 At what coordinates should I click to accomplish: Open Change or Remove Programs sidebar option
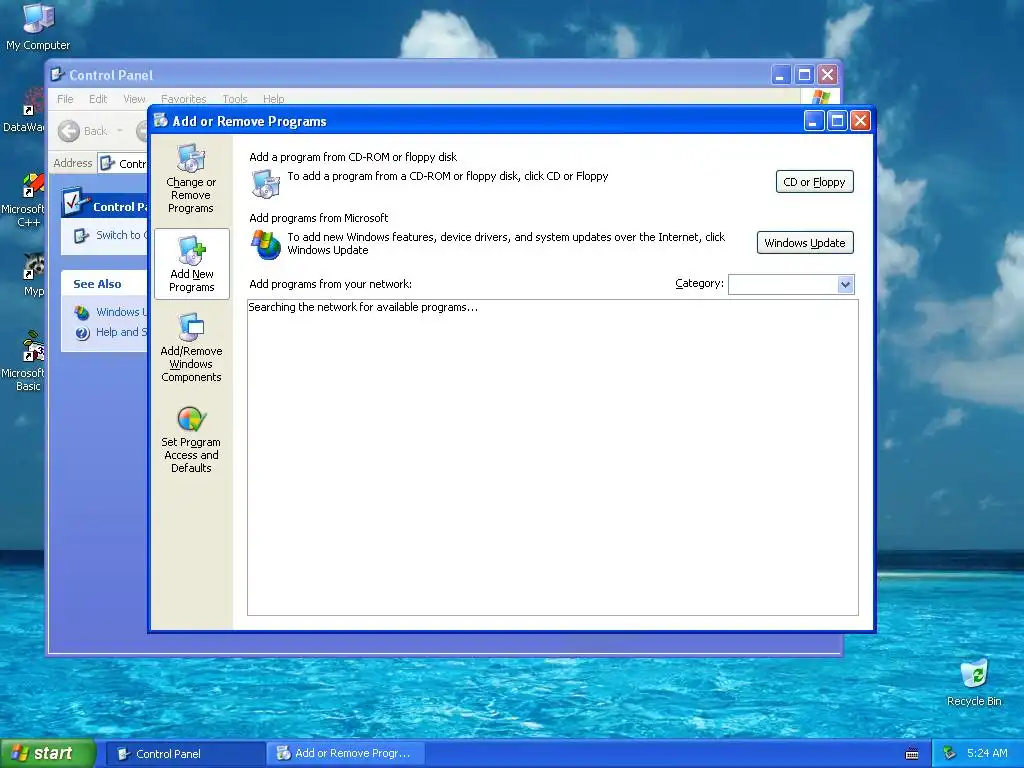[x=191, y=178]
